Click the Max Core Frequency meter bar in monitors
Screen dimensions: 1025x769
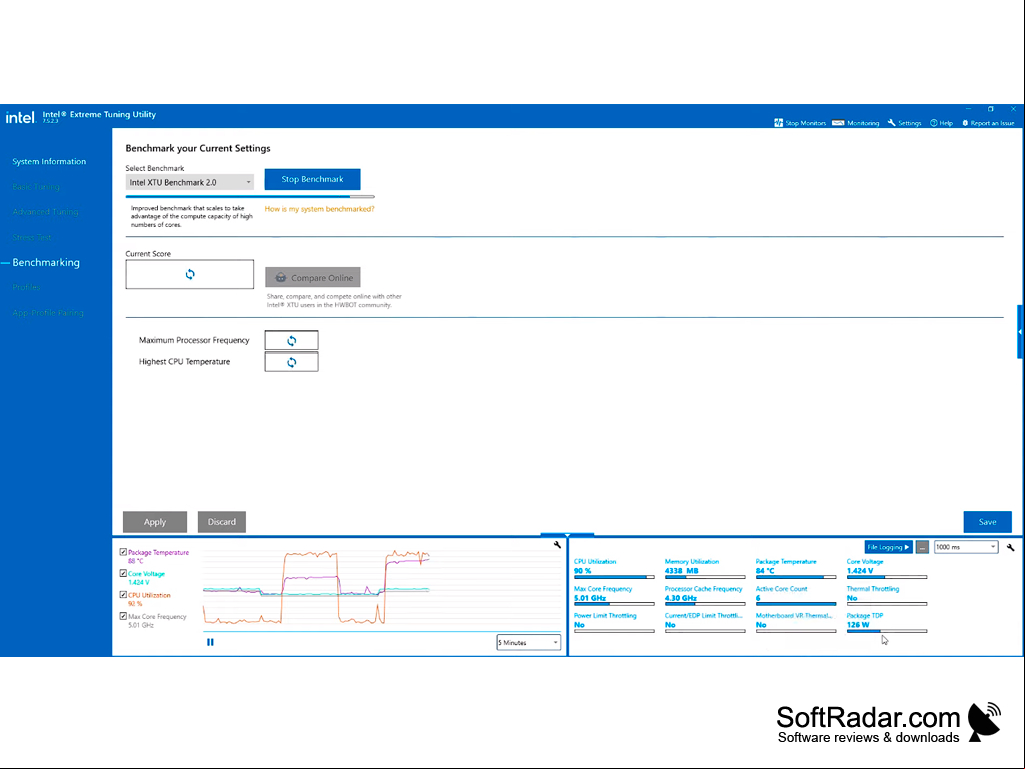pyautogui.click(x=614, y=604)
